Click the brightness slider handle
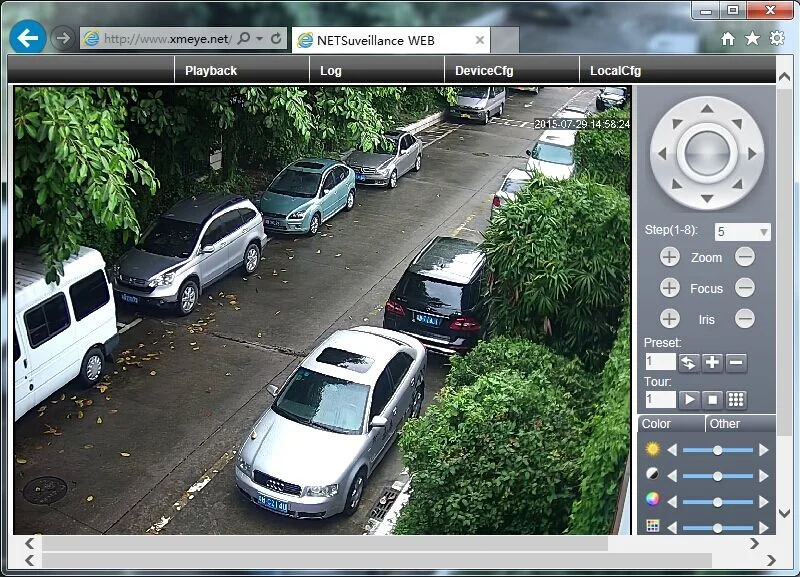The height and width of the screenshot is (577, 800). (717, 450)
